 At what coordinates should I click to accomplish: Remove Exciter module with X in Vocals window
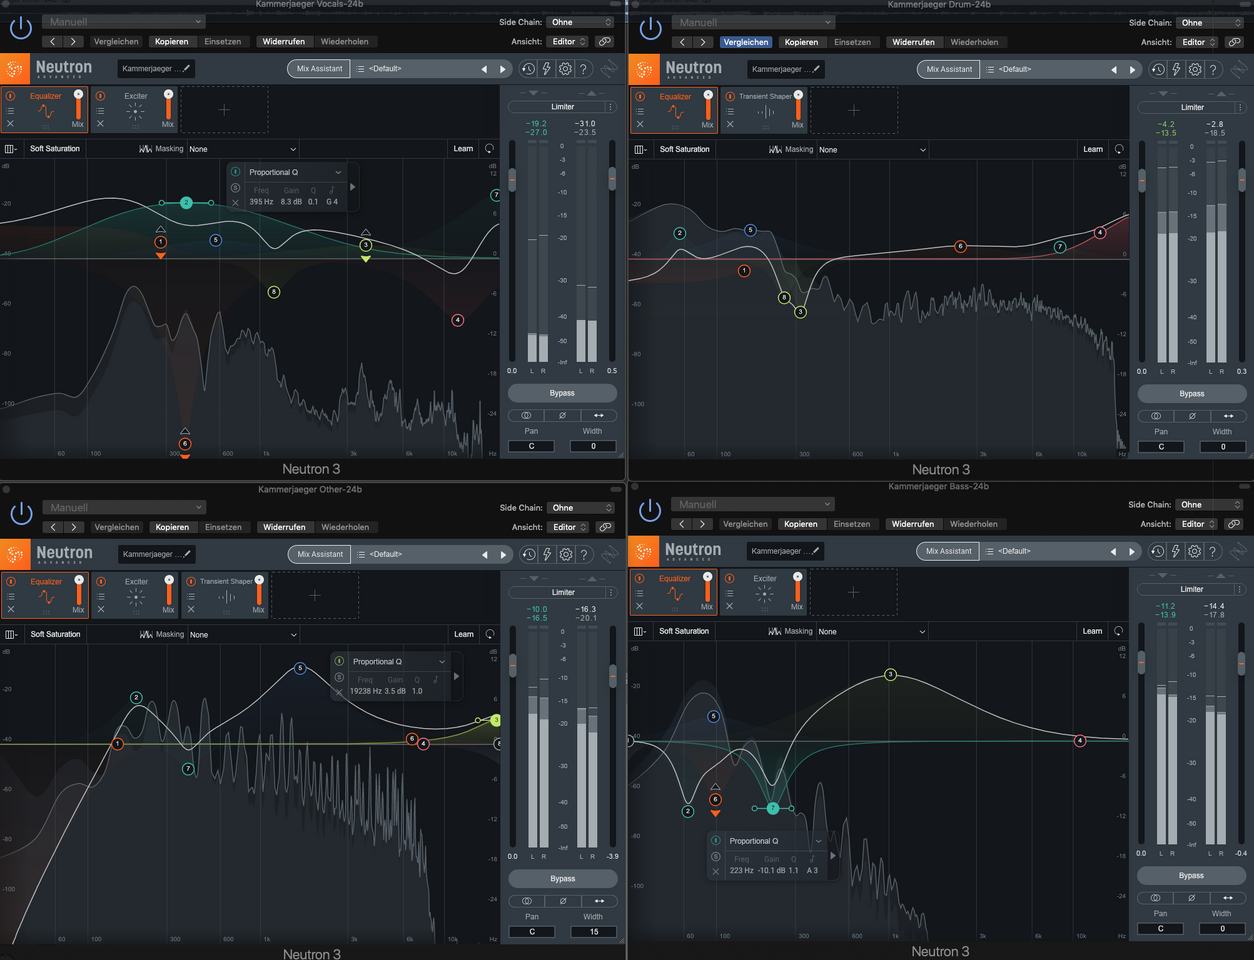point(100,124)
